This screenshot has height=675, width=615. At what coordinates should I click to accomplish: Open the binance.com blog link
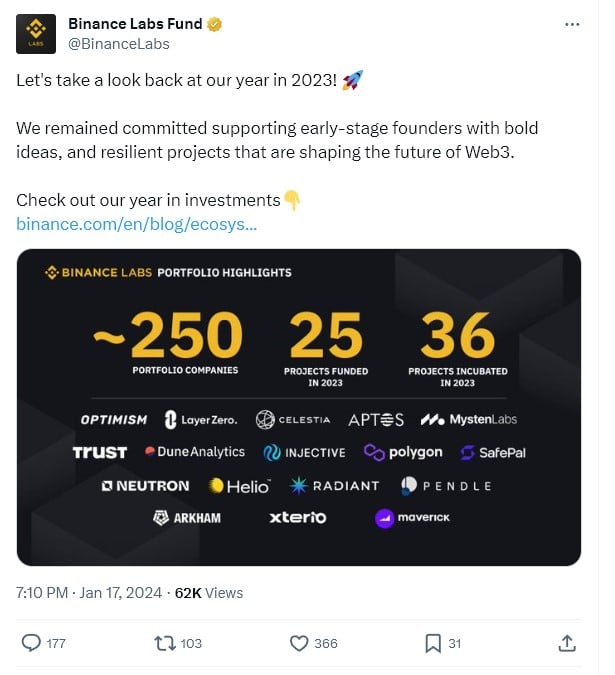pos(136,224)
